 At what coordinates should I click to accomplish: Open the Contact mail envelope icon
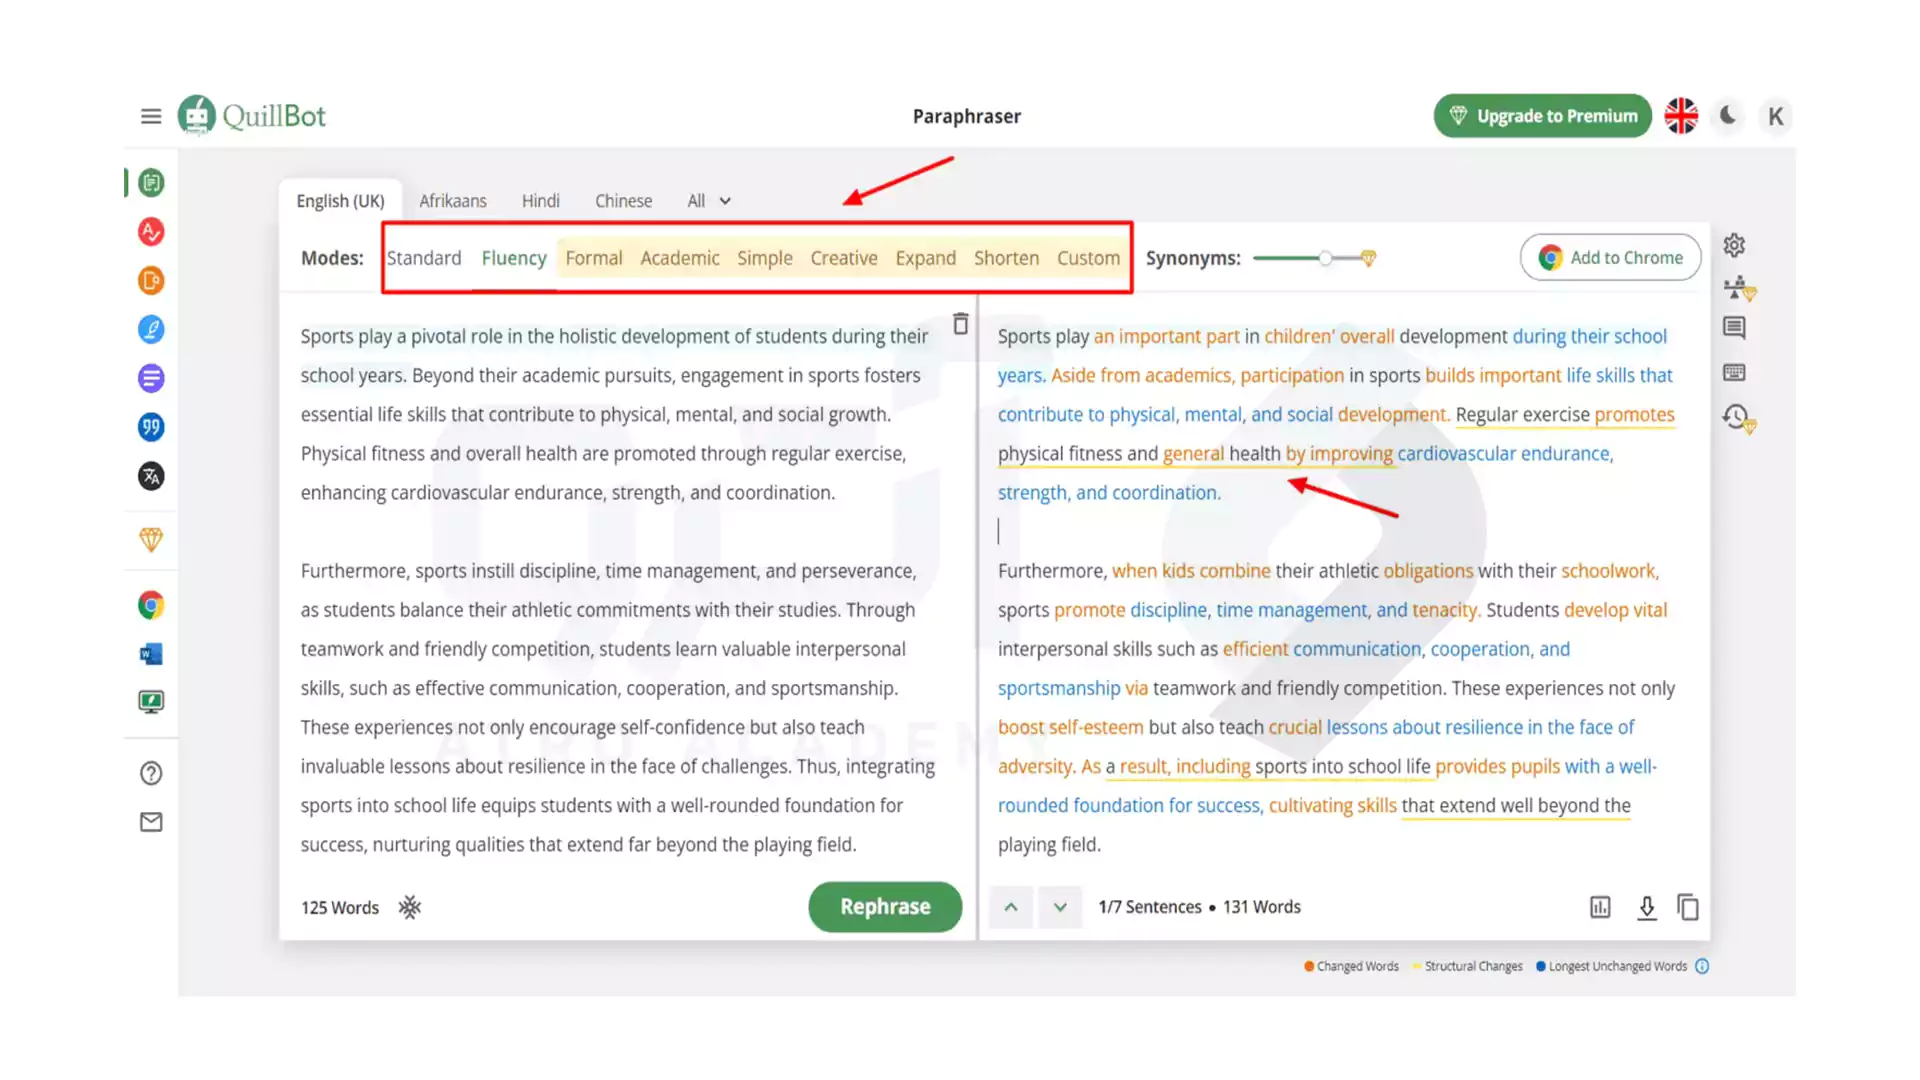click(151, 822)
